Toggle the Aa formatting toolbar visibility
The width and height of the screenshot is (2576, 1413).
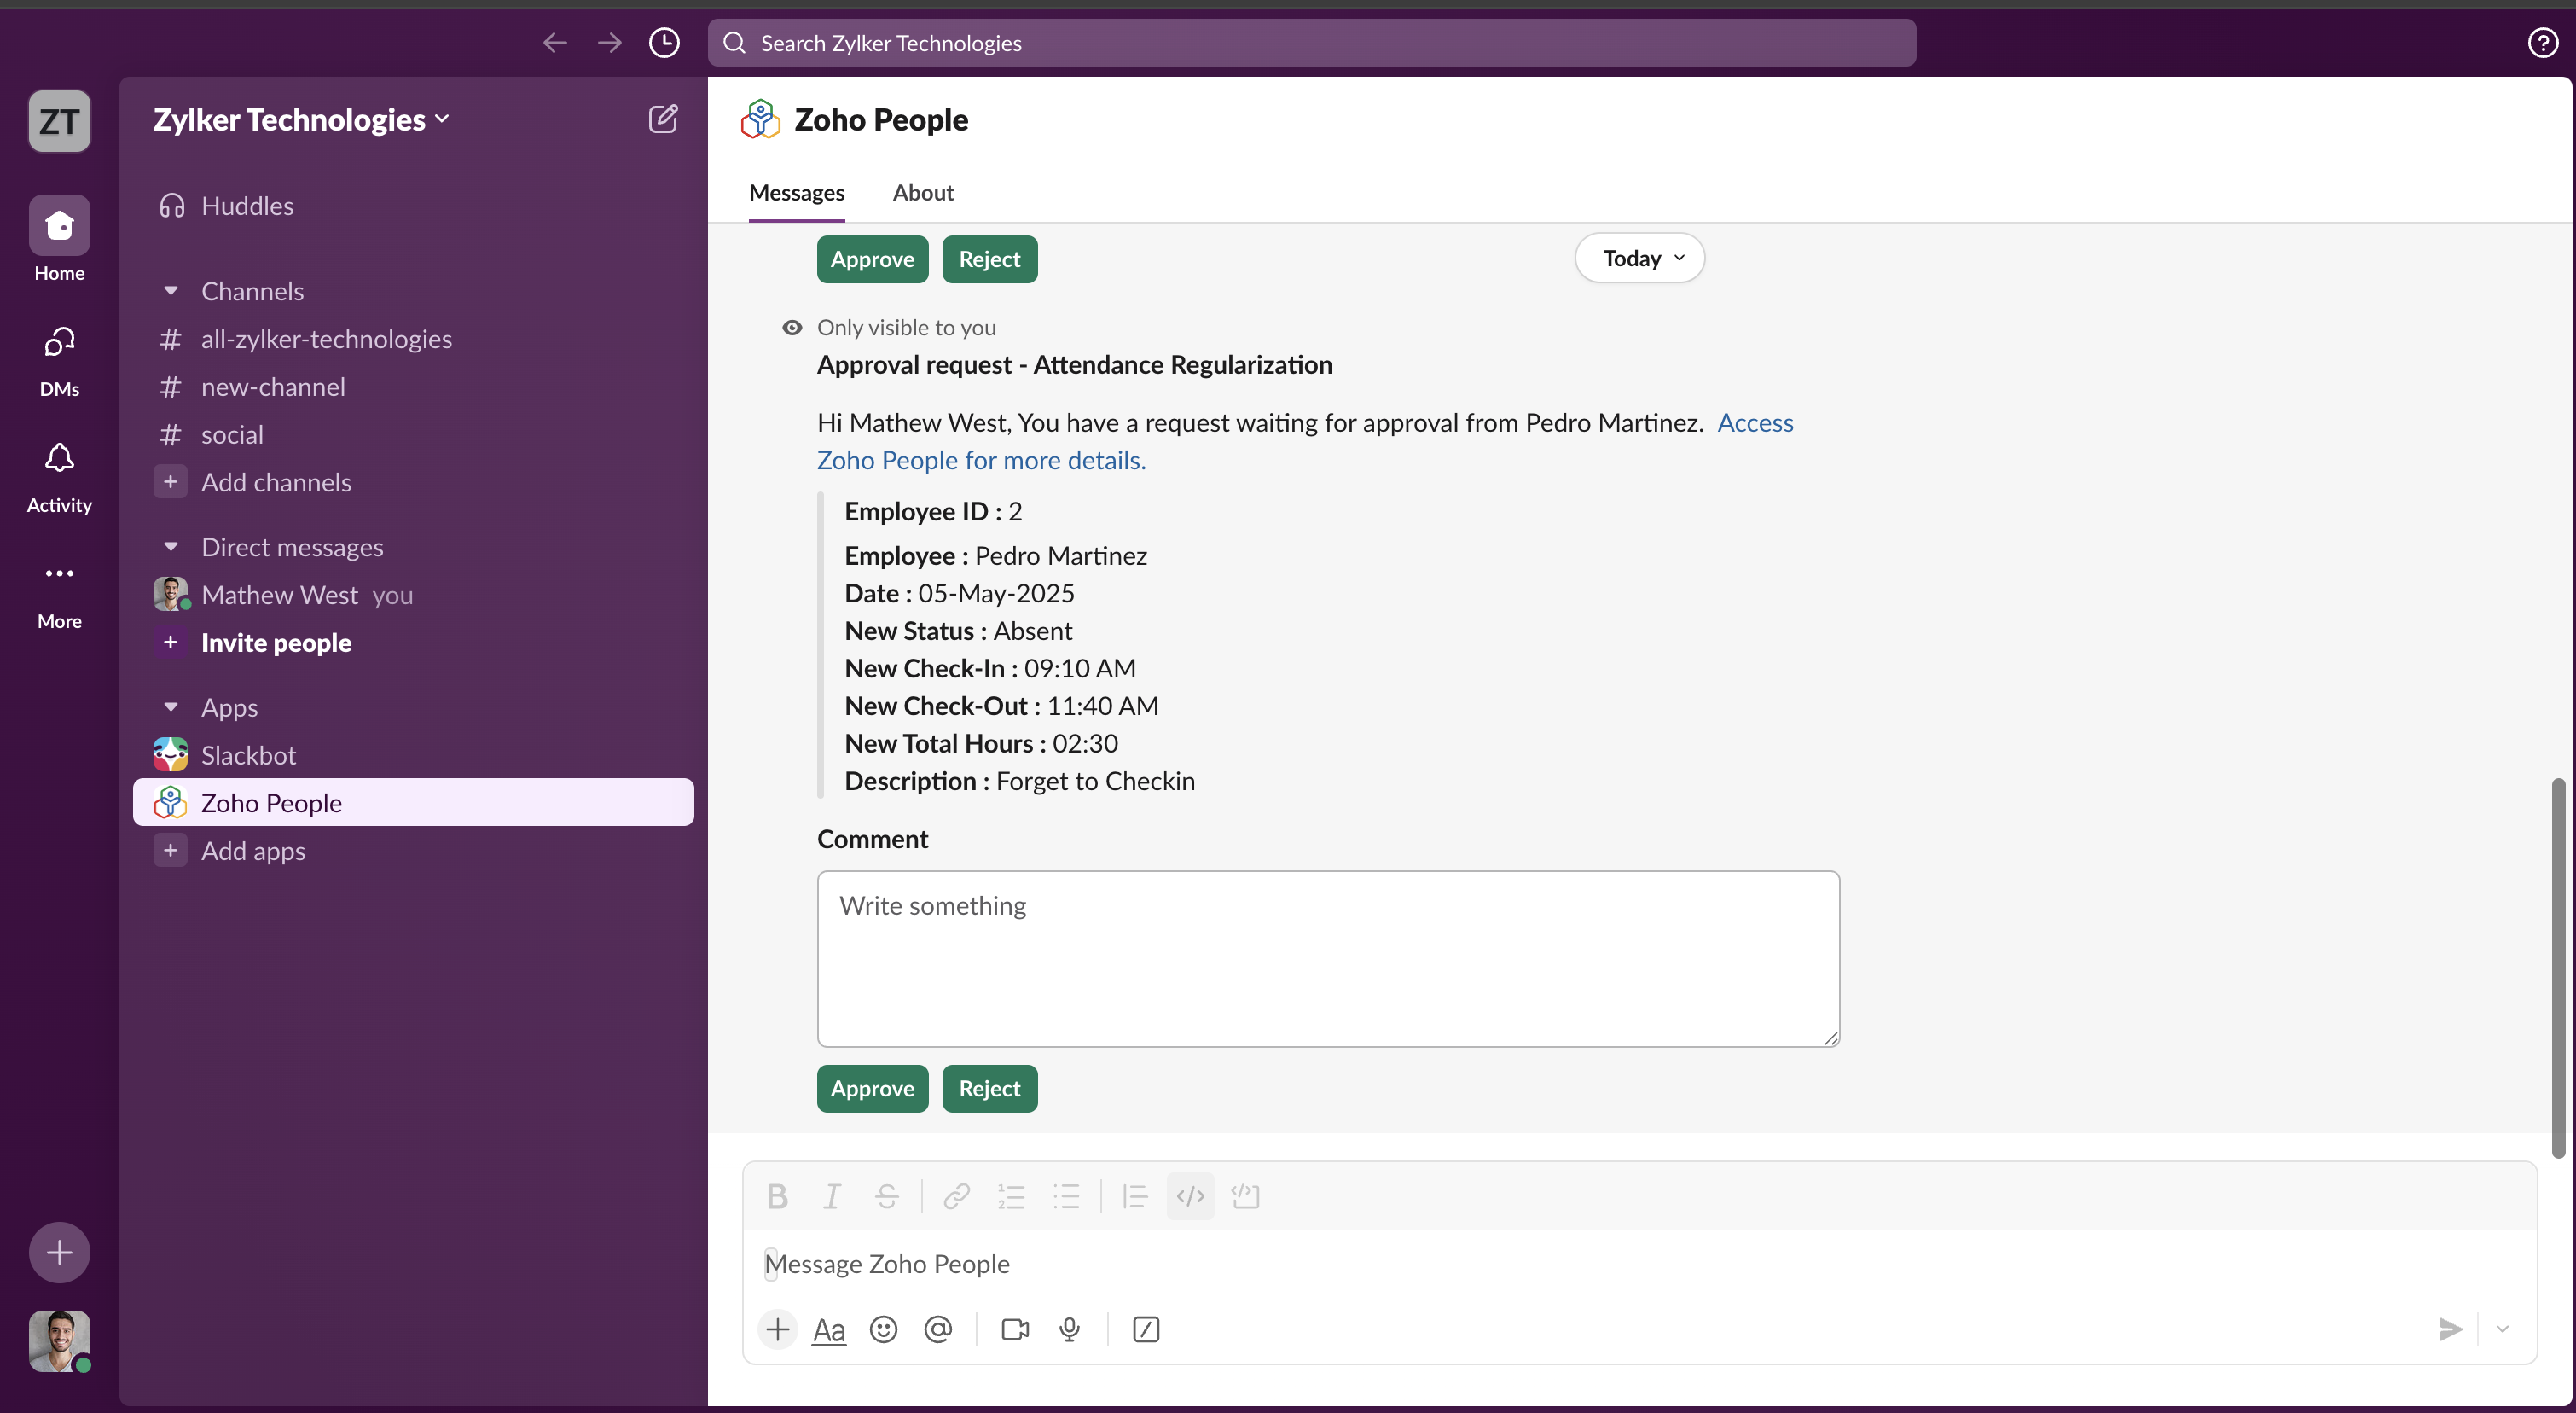[829, 1329]
